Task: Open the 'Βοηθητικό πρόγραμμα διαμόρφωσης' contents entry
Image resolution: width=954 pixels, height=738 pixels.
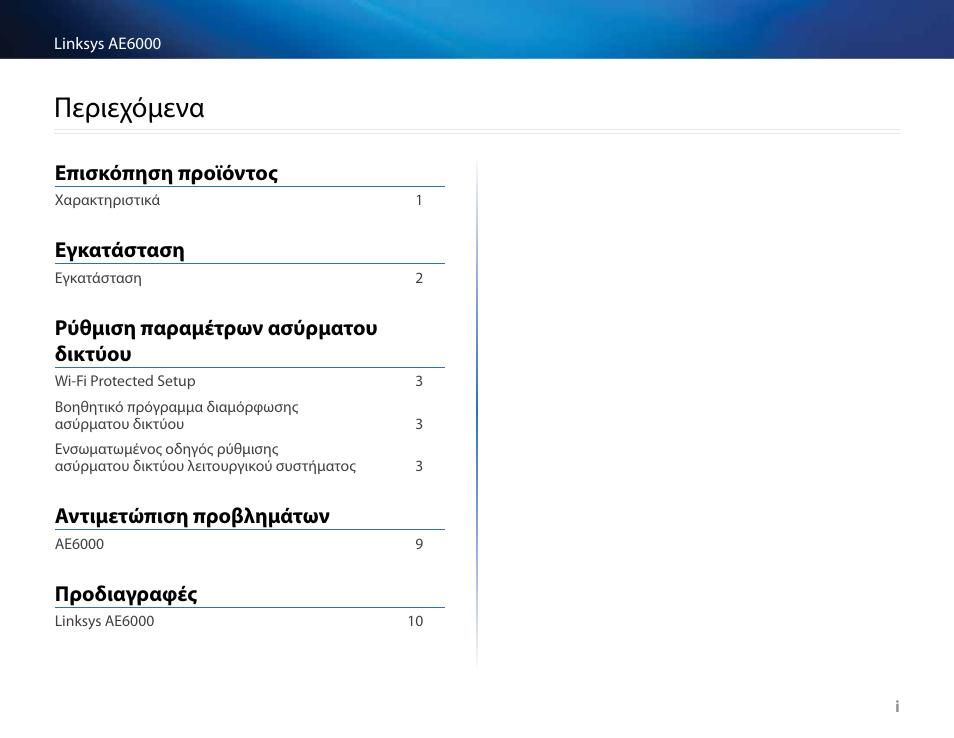Action: point(176,415)
